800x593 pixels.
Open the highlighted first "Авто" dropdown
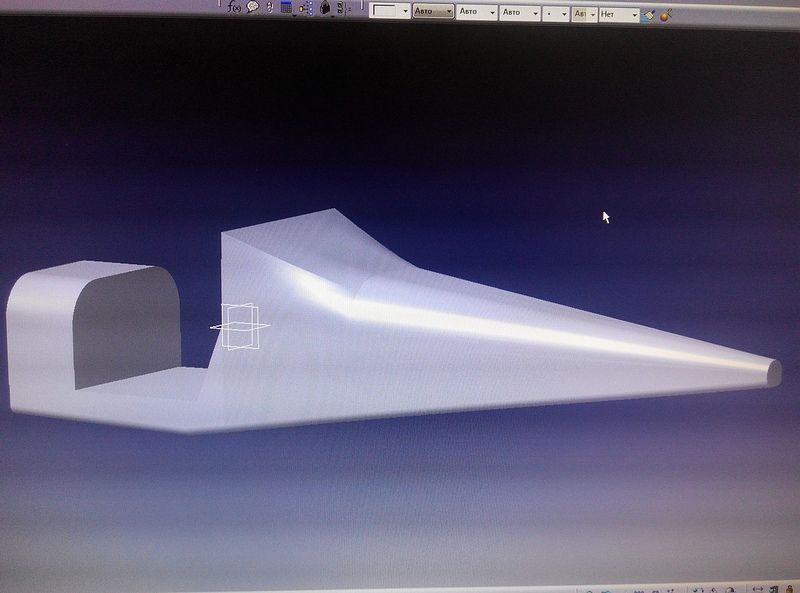tap(433, 12)
